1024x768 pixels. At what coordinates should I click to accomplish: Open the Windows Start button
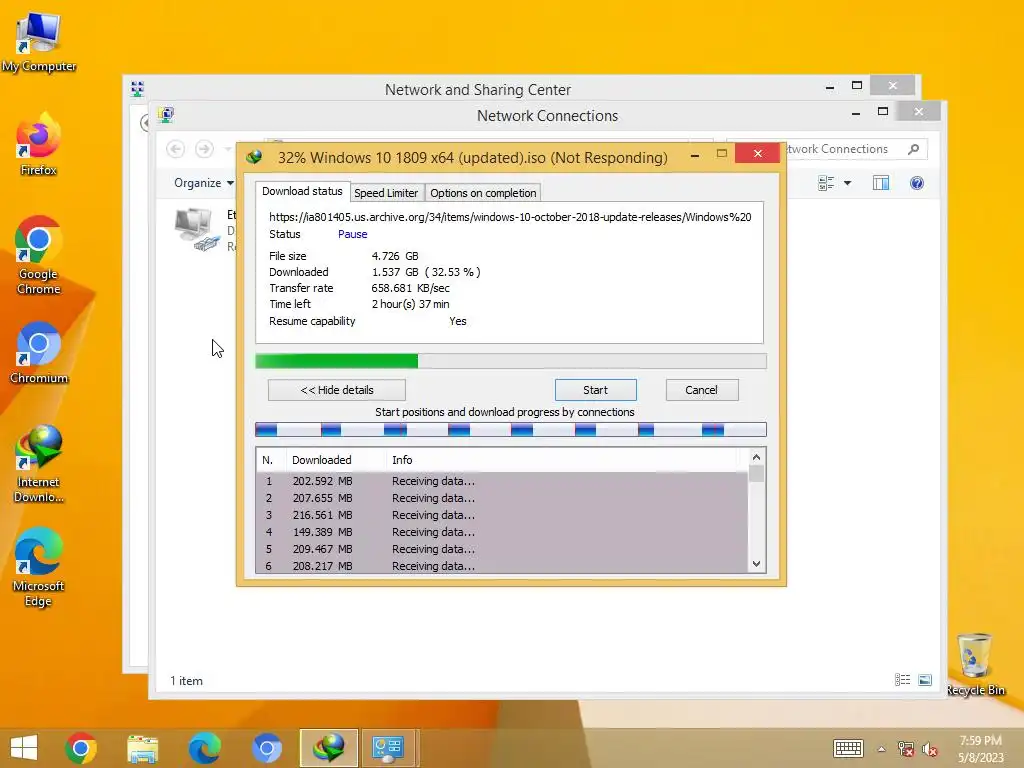click(x=24, y=748)
